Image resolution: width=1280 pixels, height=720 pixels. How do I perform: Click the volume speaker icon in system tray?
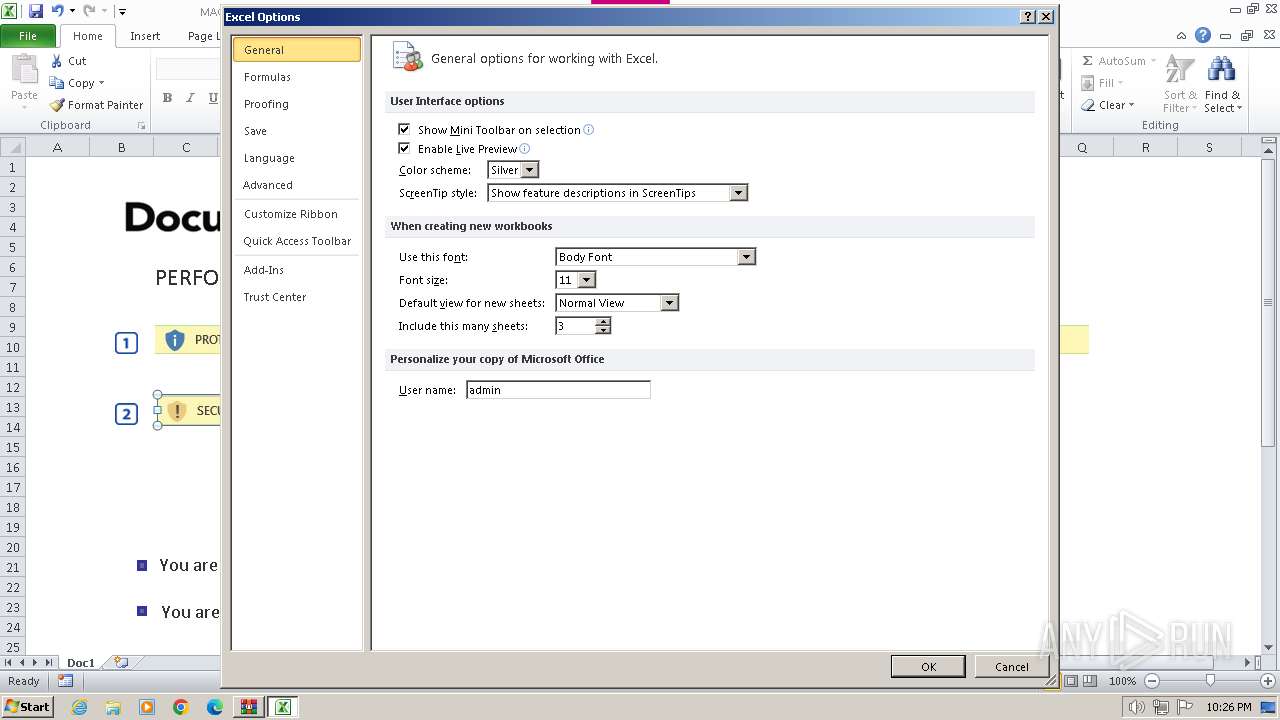tap(1136, 707)
